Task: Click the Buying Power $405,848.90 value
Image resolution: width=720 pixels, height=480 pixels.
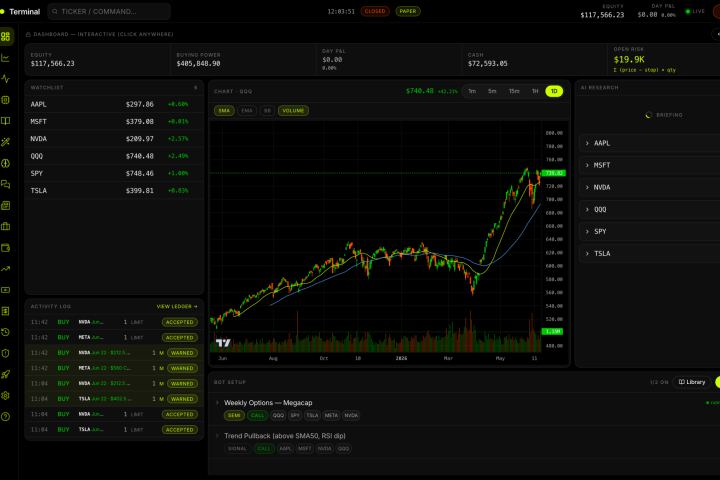Action: [x=198, y=63]
